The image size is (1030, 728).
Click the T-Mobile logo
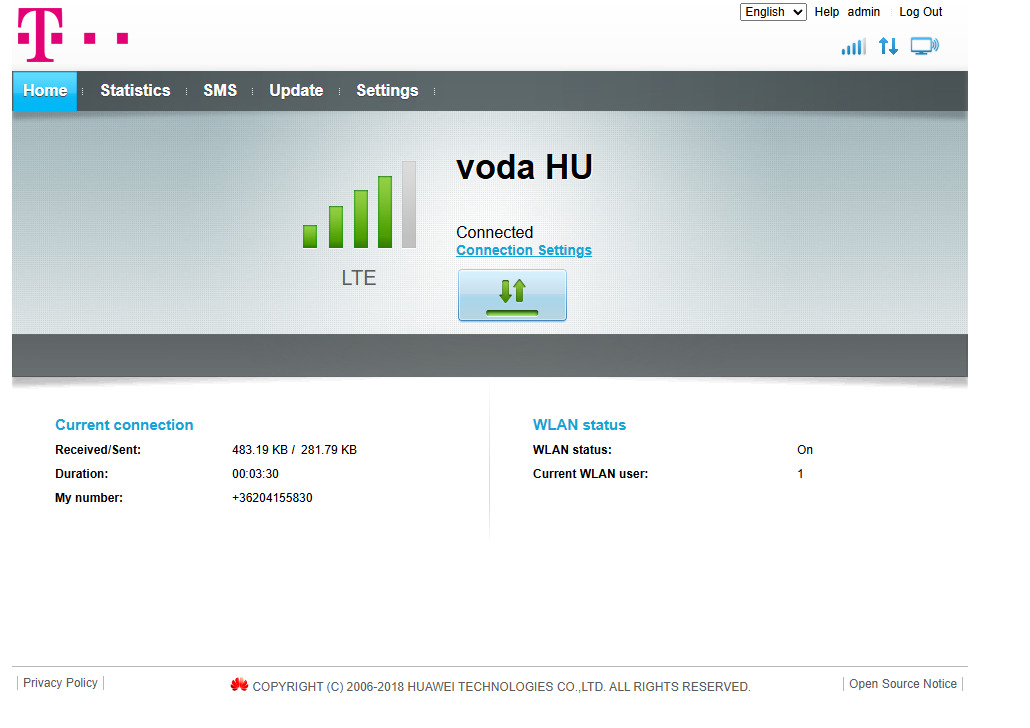[72, 35]
